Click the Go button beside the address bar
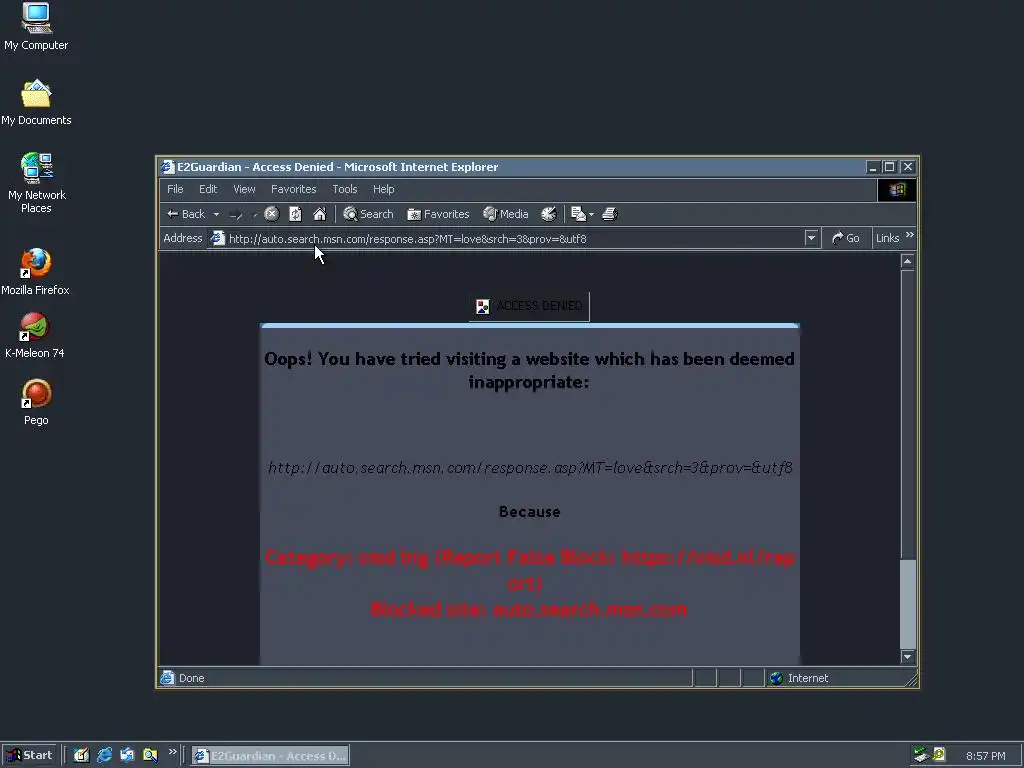This screenshot has width=1024, height=768. 846,238
